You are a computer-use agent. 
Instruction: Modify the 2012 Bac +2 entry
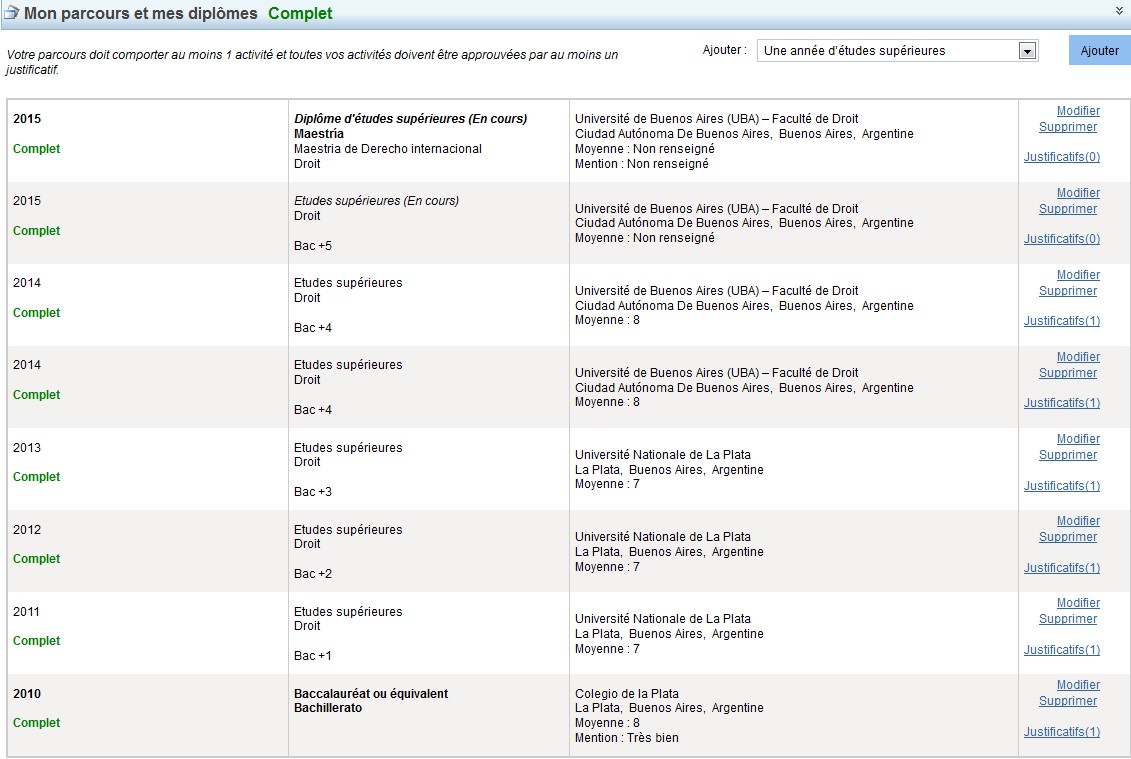[x=1078, y=521]
